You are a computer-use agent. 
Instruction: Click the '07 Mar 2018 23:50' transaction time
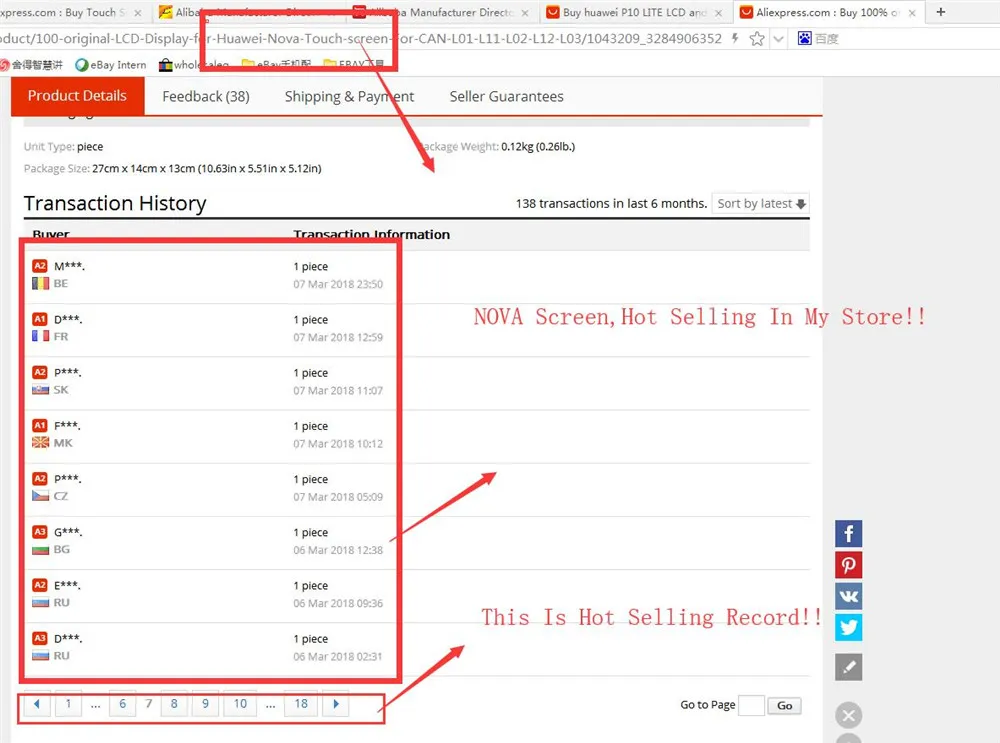click(x=338, y=284)
